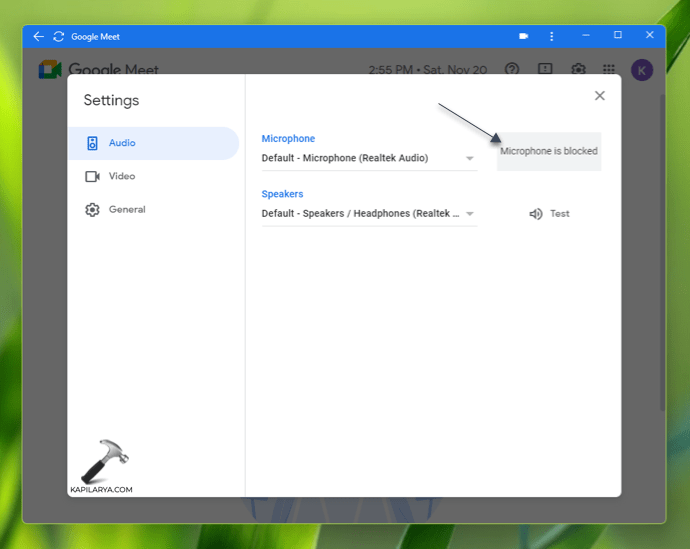Click the Microphone section label
Screen dimensions: 690x549
tap(288, 139)
